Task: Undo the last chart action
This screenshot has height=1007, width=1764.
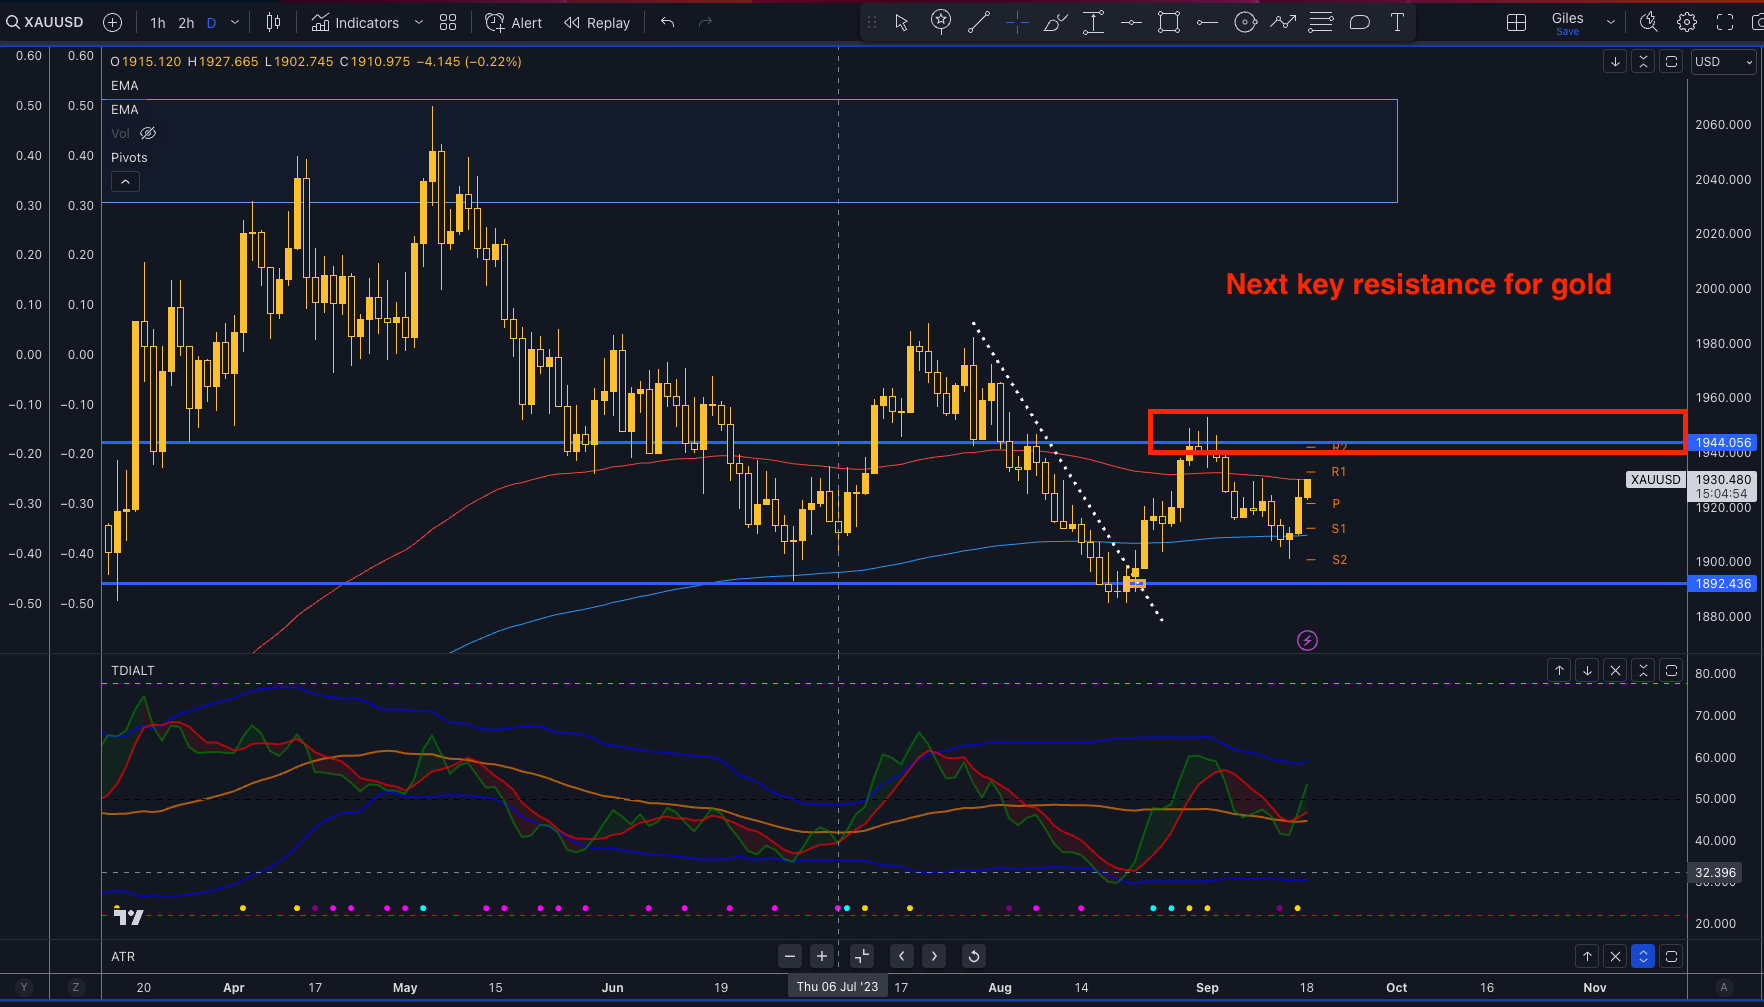Action: point(668,22)
